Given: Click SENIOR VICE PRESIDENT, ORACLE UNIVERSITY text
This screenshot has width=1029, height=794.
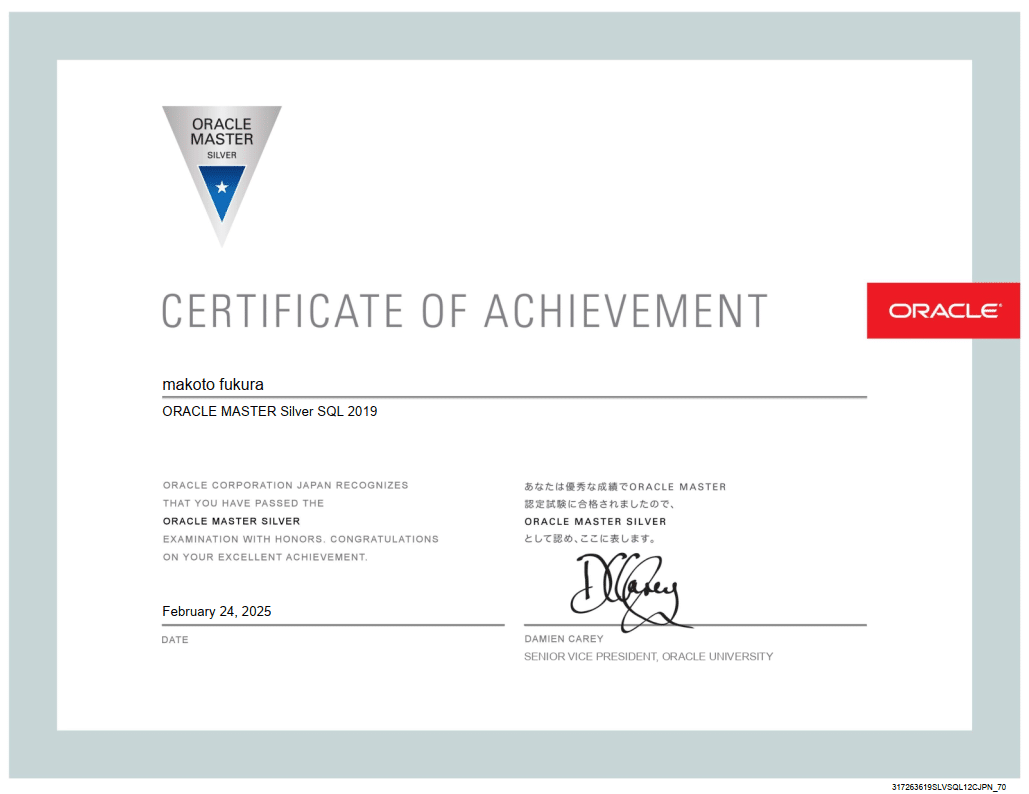Looking at the screenshot, I should coord(648,656).
